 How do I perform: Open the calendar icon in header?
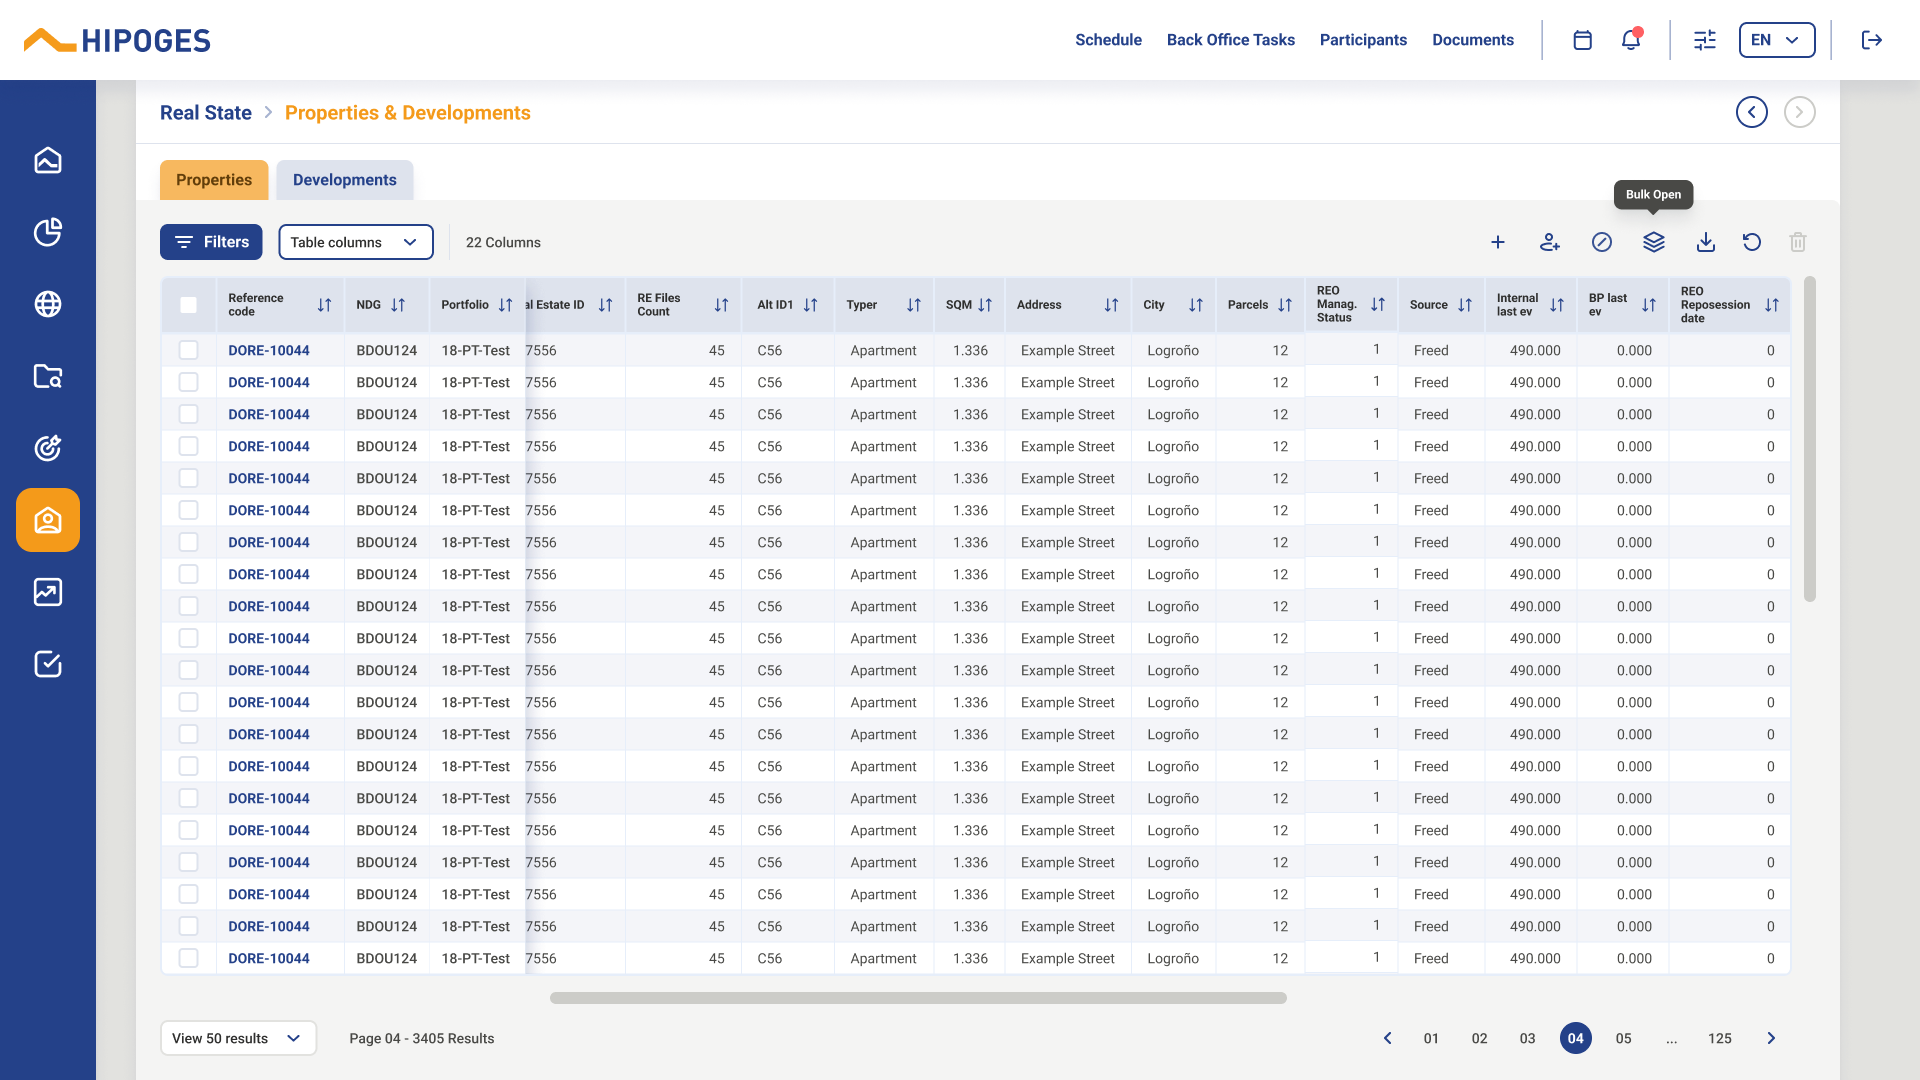click(1582, 40)
